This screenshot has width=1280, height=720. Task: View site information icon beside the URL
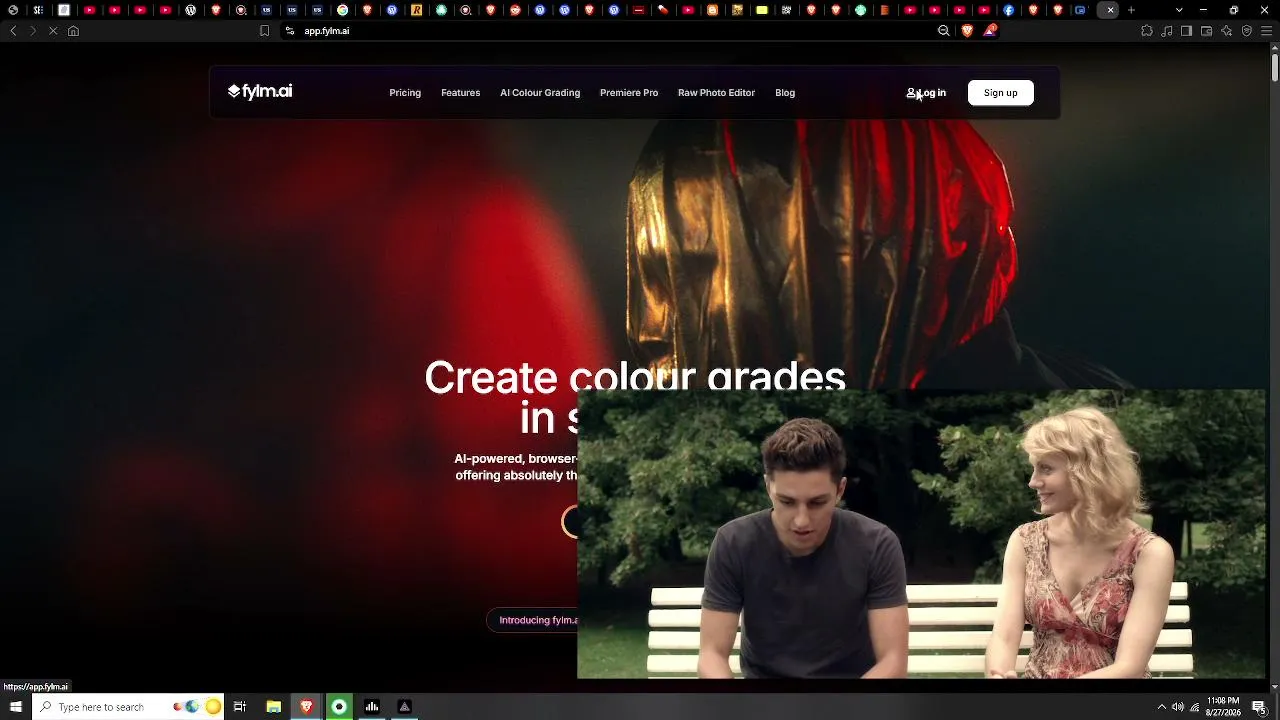point(290,31)
